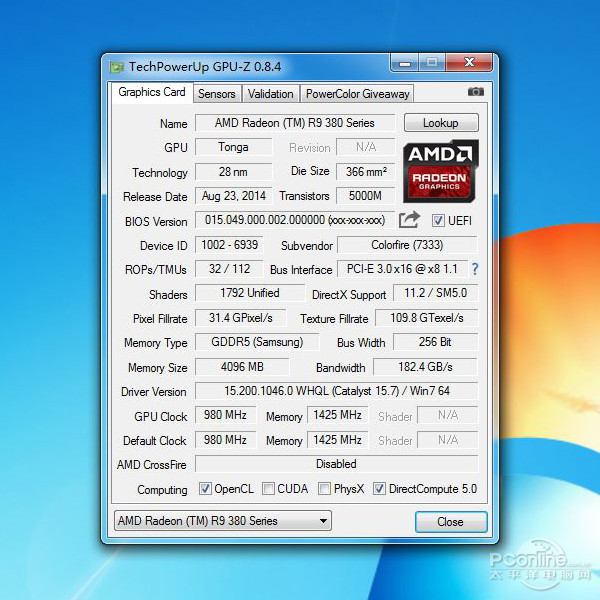The image size is (600, 600).
Task: Click the ROPs/TMUs value 32 / 112
Action: pos(229,269)
